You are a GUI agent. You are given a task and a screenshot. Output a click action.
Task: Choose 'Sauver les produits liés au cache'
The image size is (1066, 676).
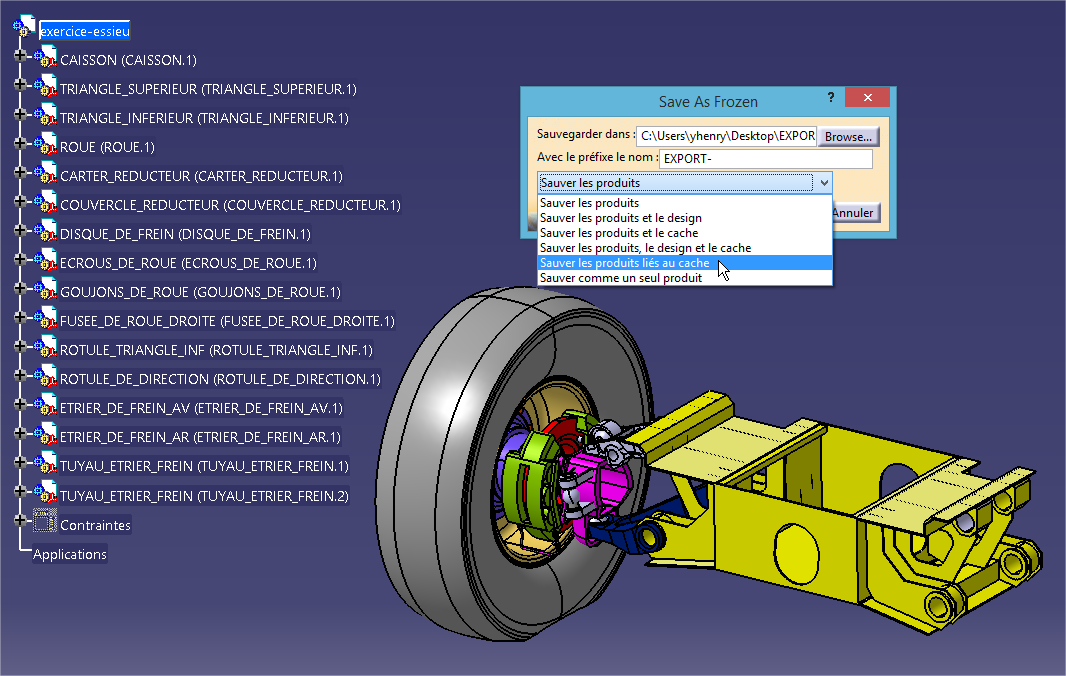685,263
